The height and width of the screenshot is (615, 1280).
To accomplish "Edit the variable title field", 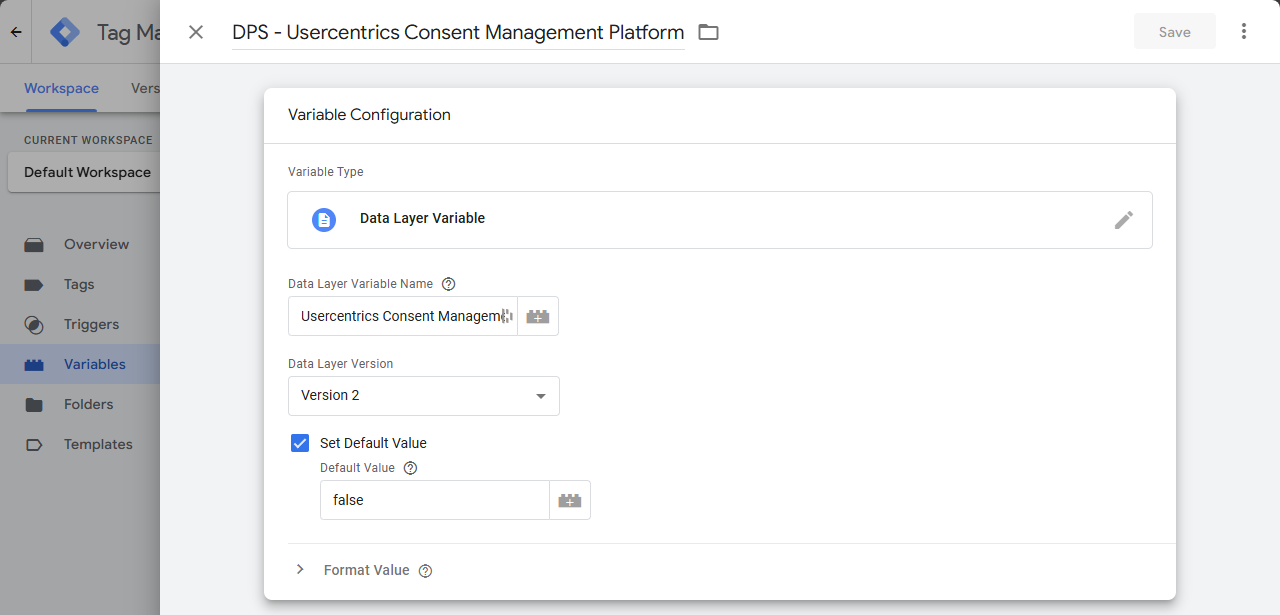I will (x=458, y=32).
